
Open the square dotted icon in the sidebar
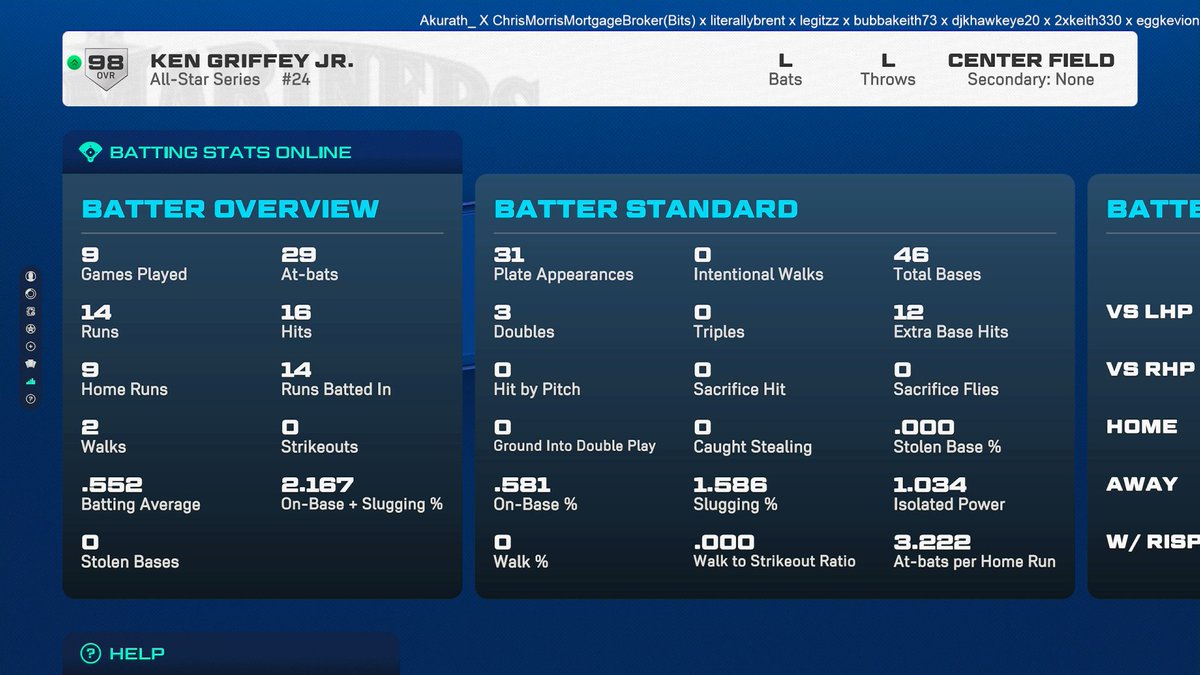pyautogui.click(x=31, y=311)
